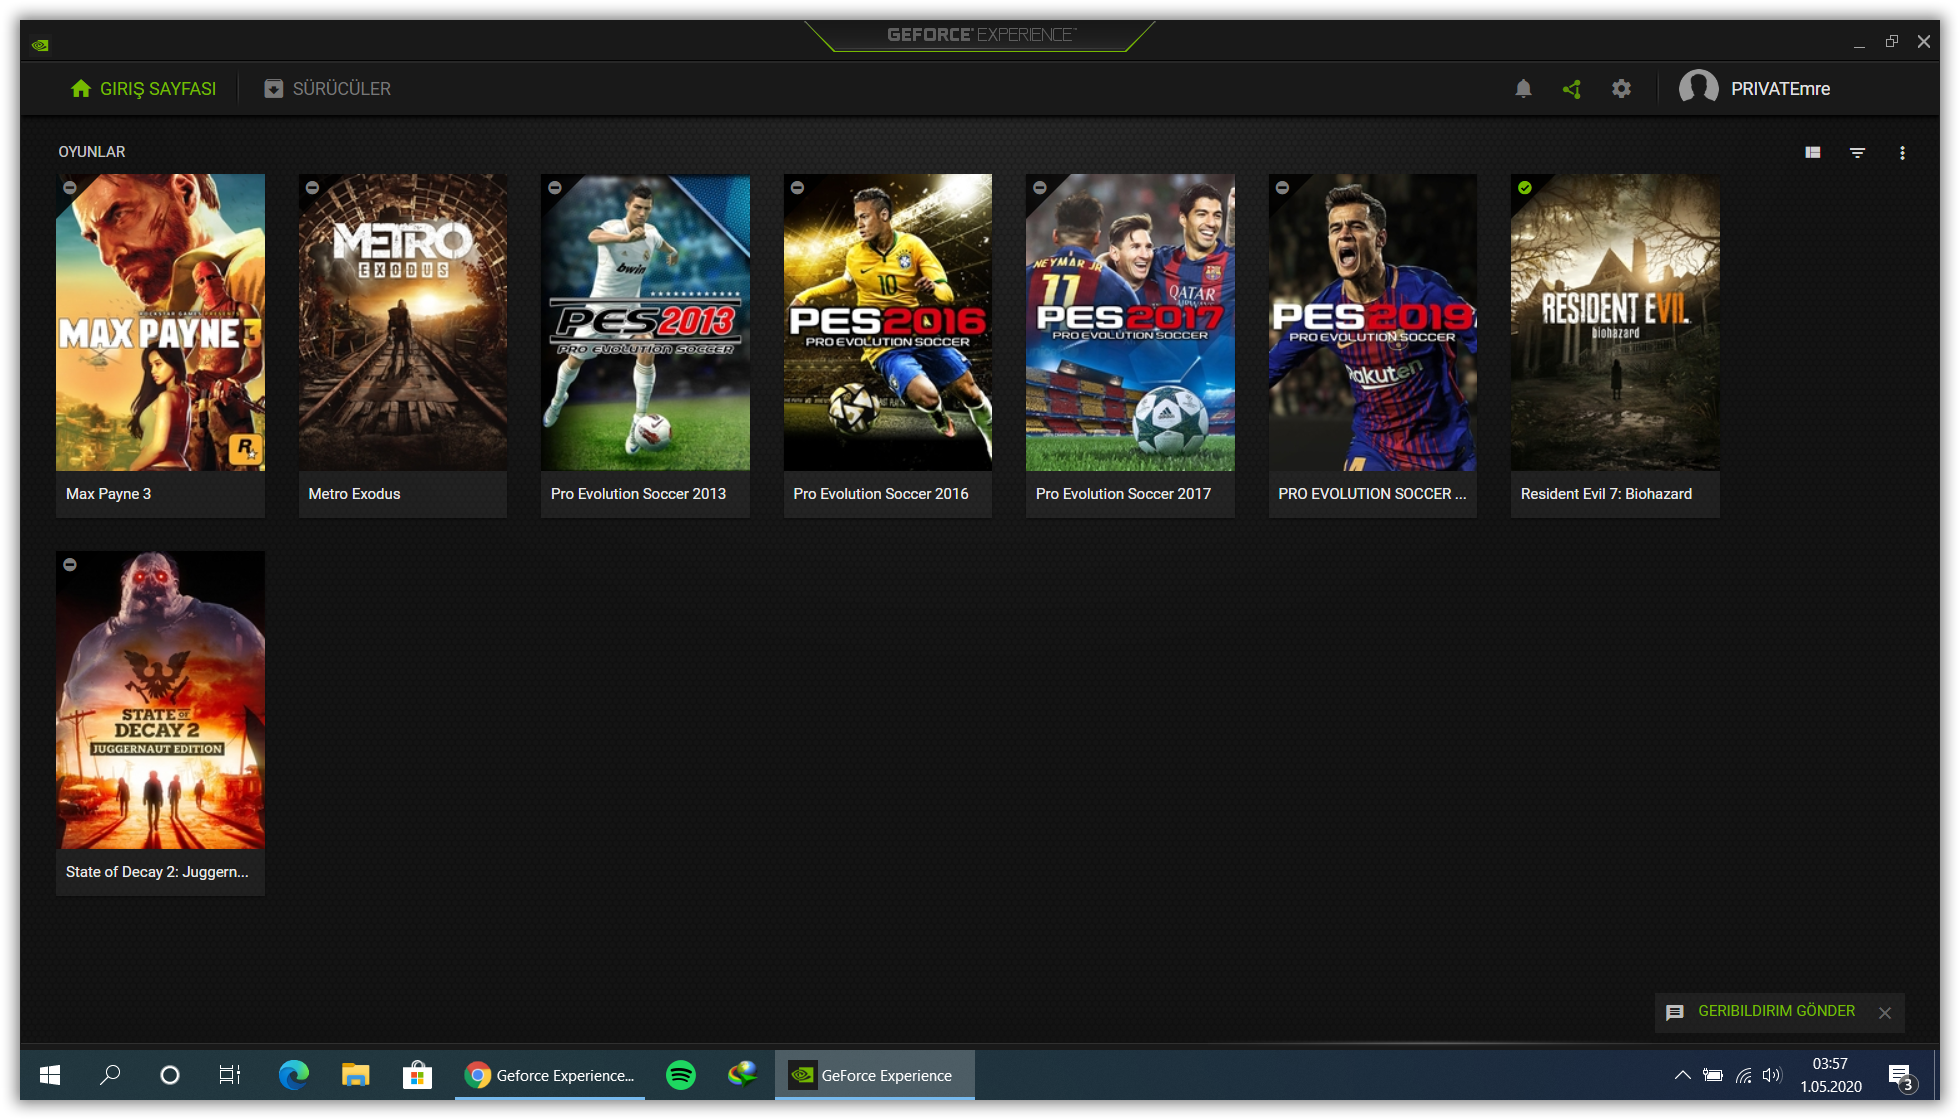Click the NVIDIA logo in title bar
1960x1120 pixels.
pyautogui.click(x=40, y=45)
